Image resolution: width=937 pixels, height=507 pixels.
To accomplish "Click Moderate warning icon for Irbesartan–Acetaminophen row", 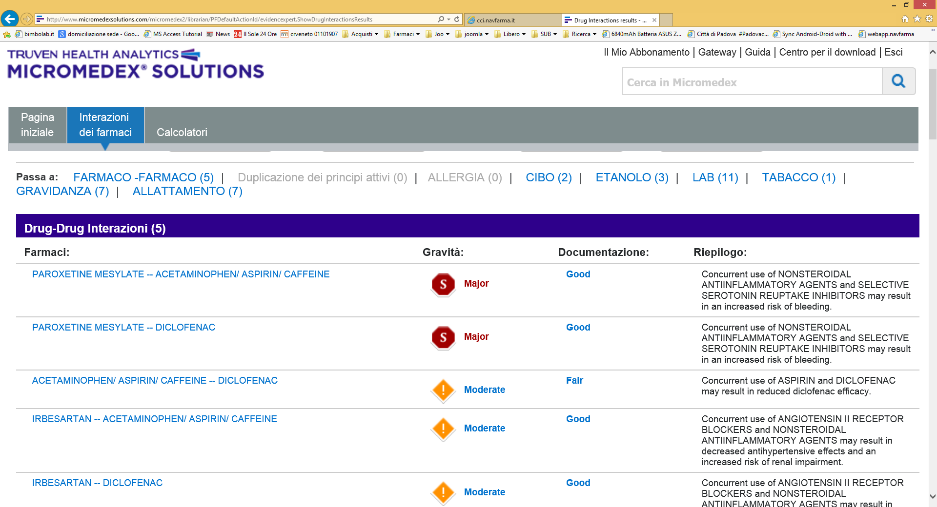I will pyautogui.click(x=443, y=429).
